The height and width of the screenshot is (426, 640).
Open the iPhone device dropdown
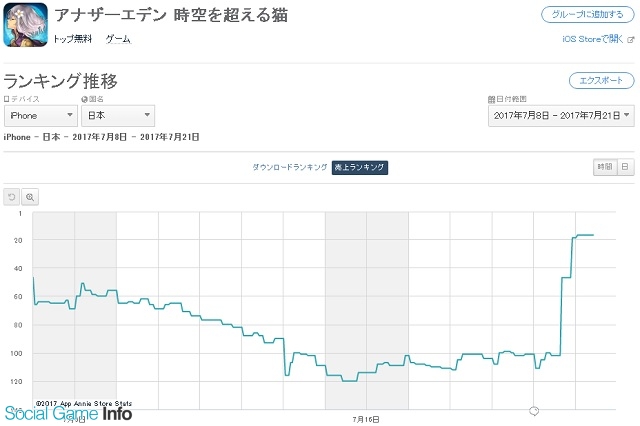point(41,115)
